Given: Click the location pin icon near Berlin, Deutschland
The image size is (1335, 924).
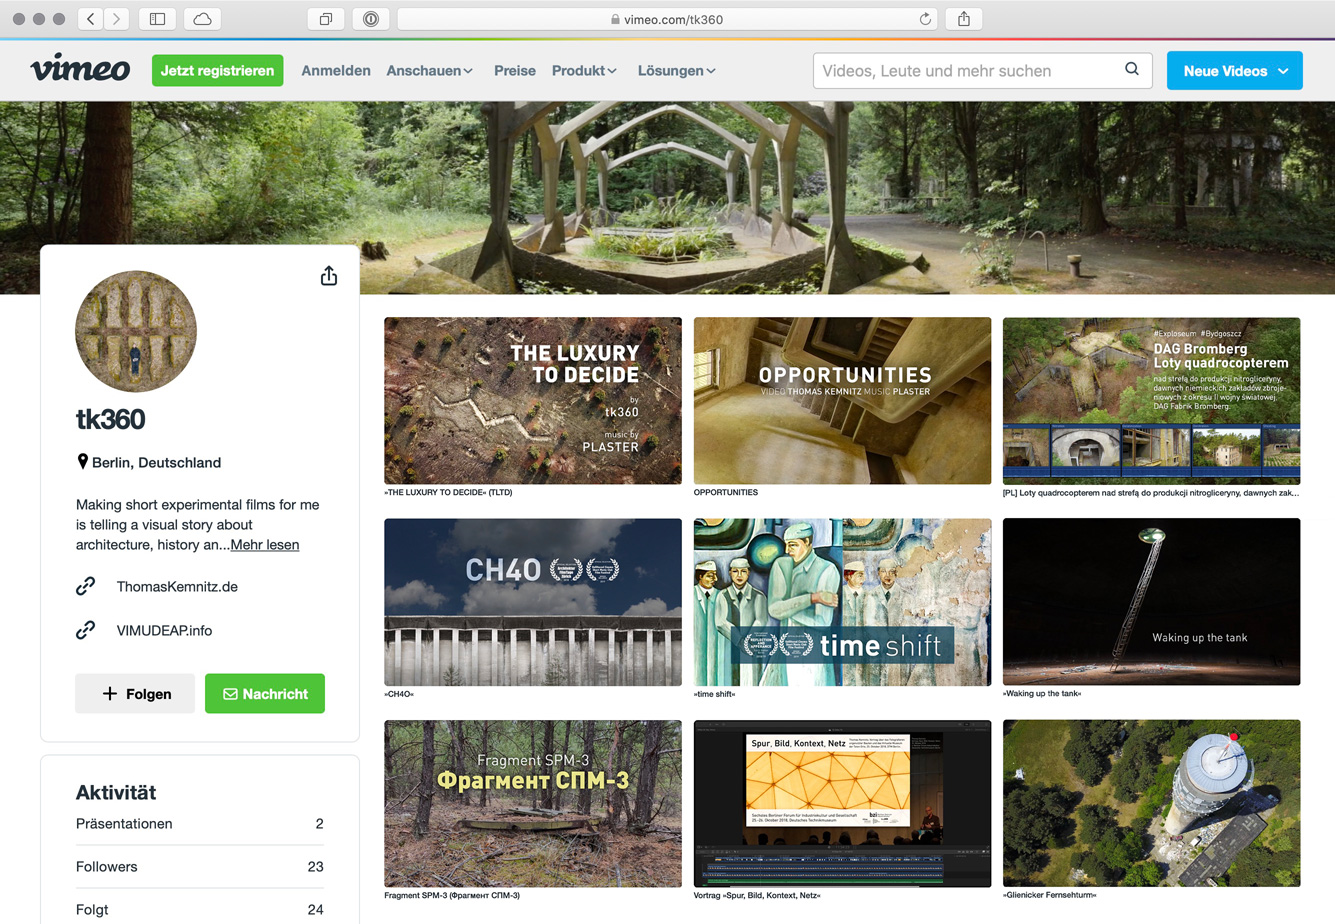Looking at the screenshot, I should click(x=82, y=462).
